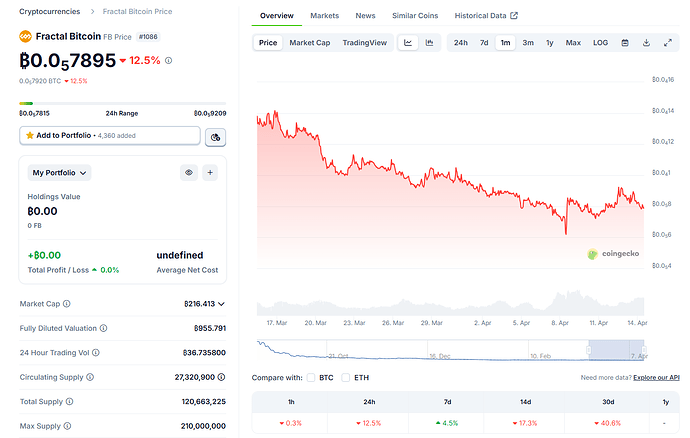Show Total Supply info icon

(70, 401)
